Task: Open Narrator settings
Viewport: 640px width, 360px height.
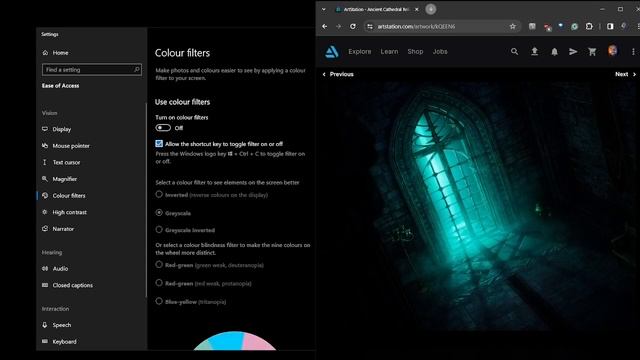Action: pos(58,229)
